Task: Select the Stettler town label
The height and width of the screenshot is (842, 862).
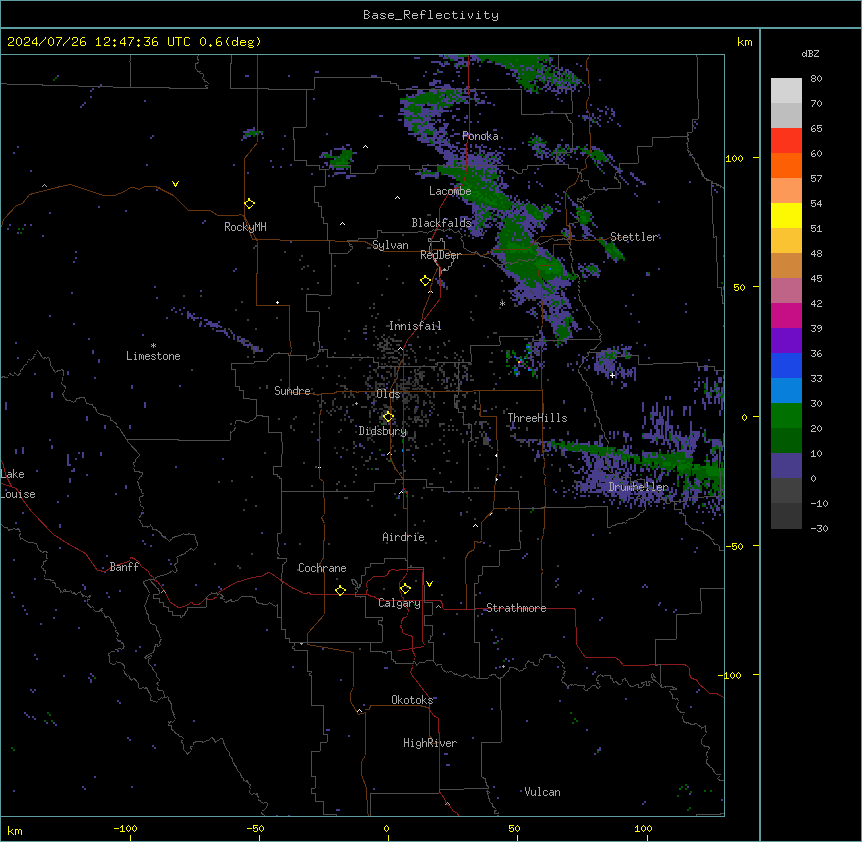Action: click(x=634, y=237)
